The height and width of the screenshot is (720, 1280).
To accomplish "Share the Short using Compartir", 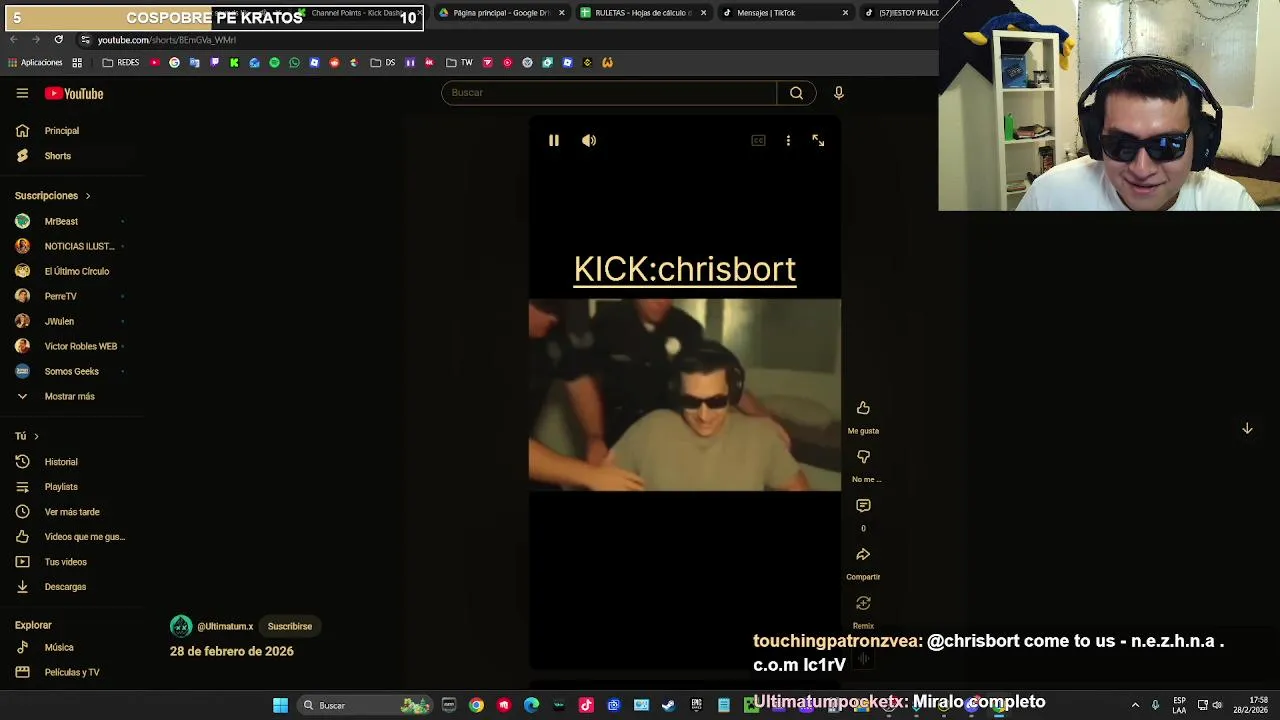I will [x=863, y=555].
